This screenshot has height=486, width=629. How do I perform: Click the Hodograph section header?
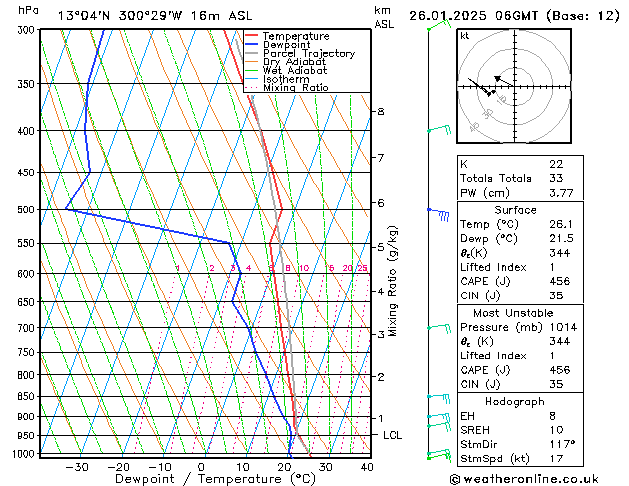[x=515, y=401]
